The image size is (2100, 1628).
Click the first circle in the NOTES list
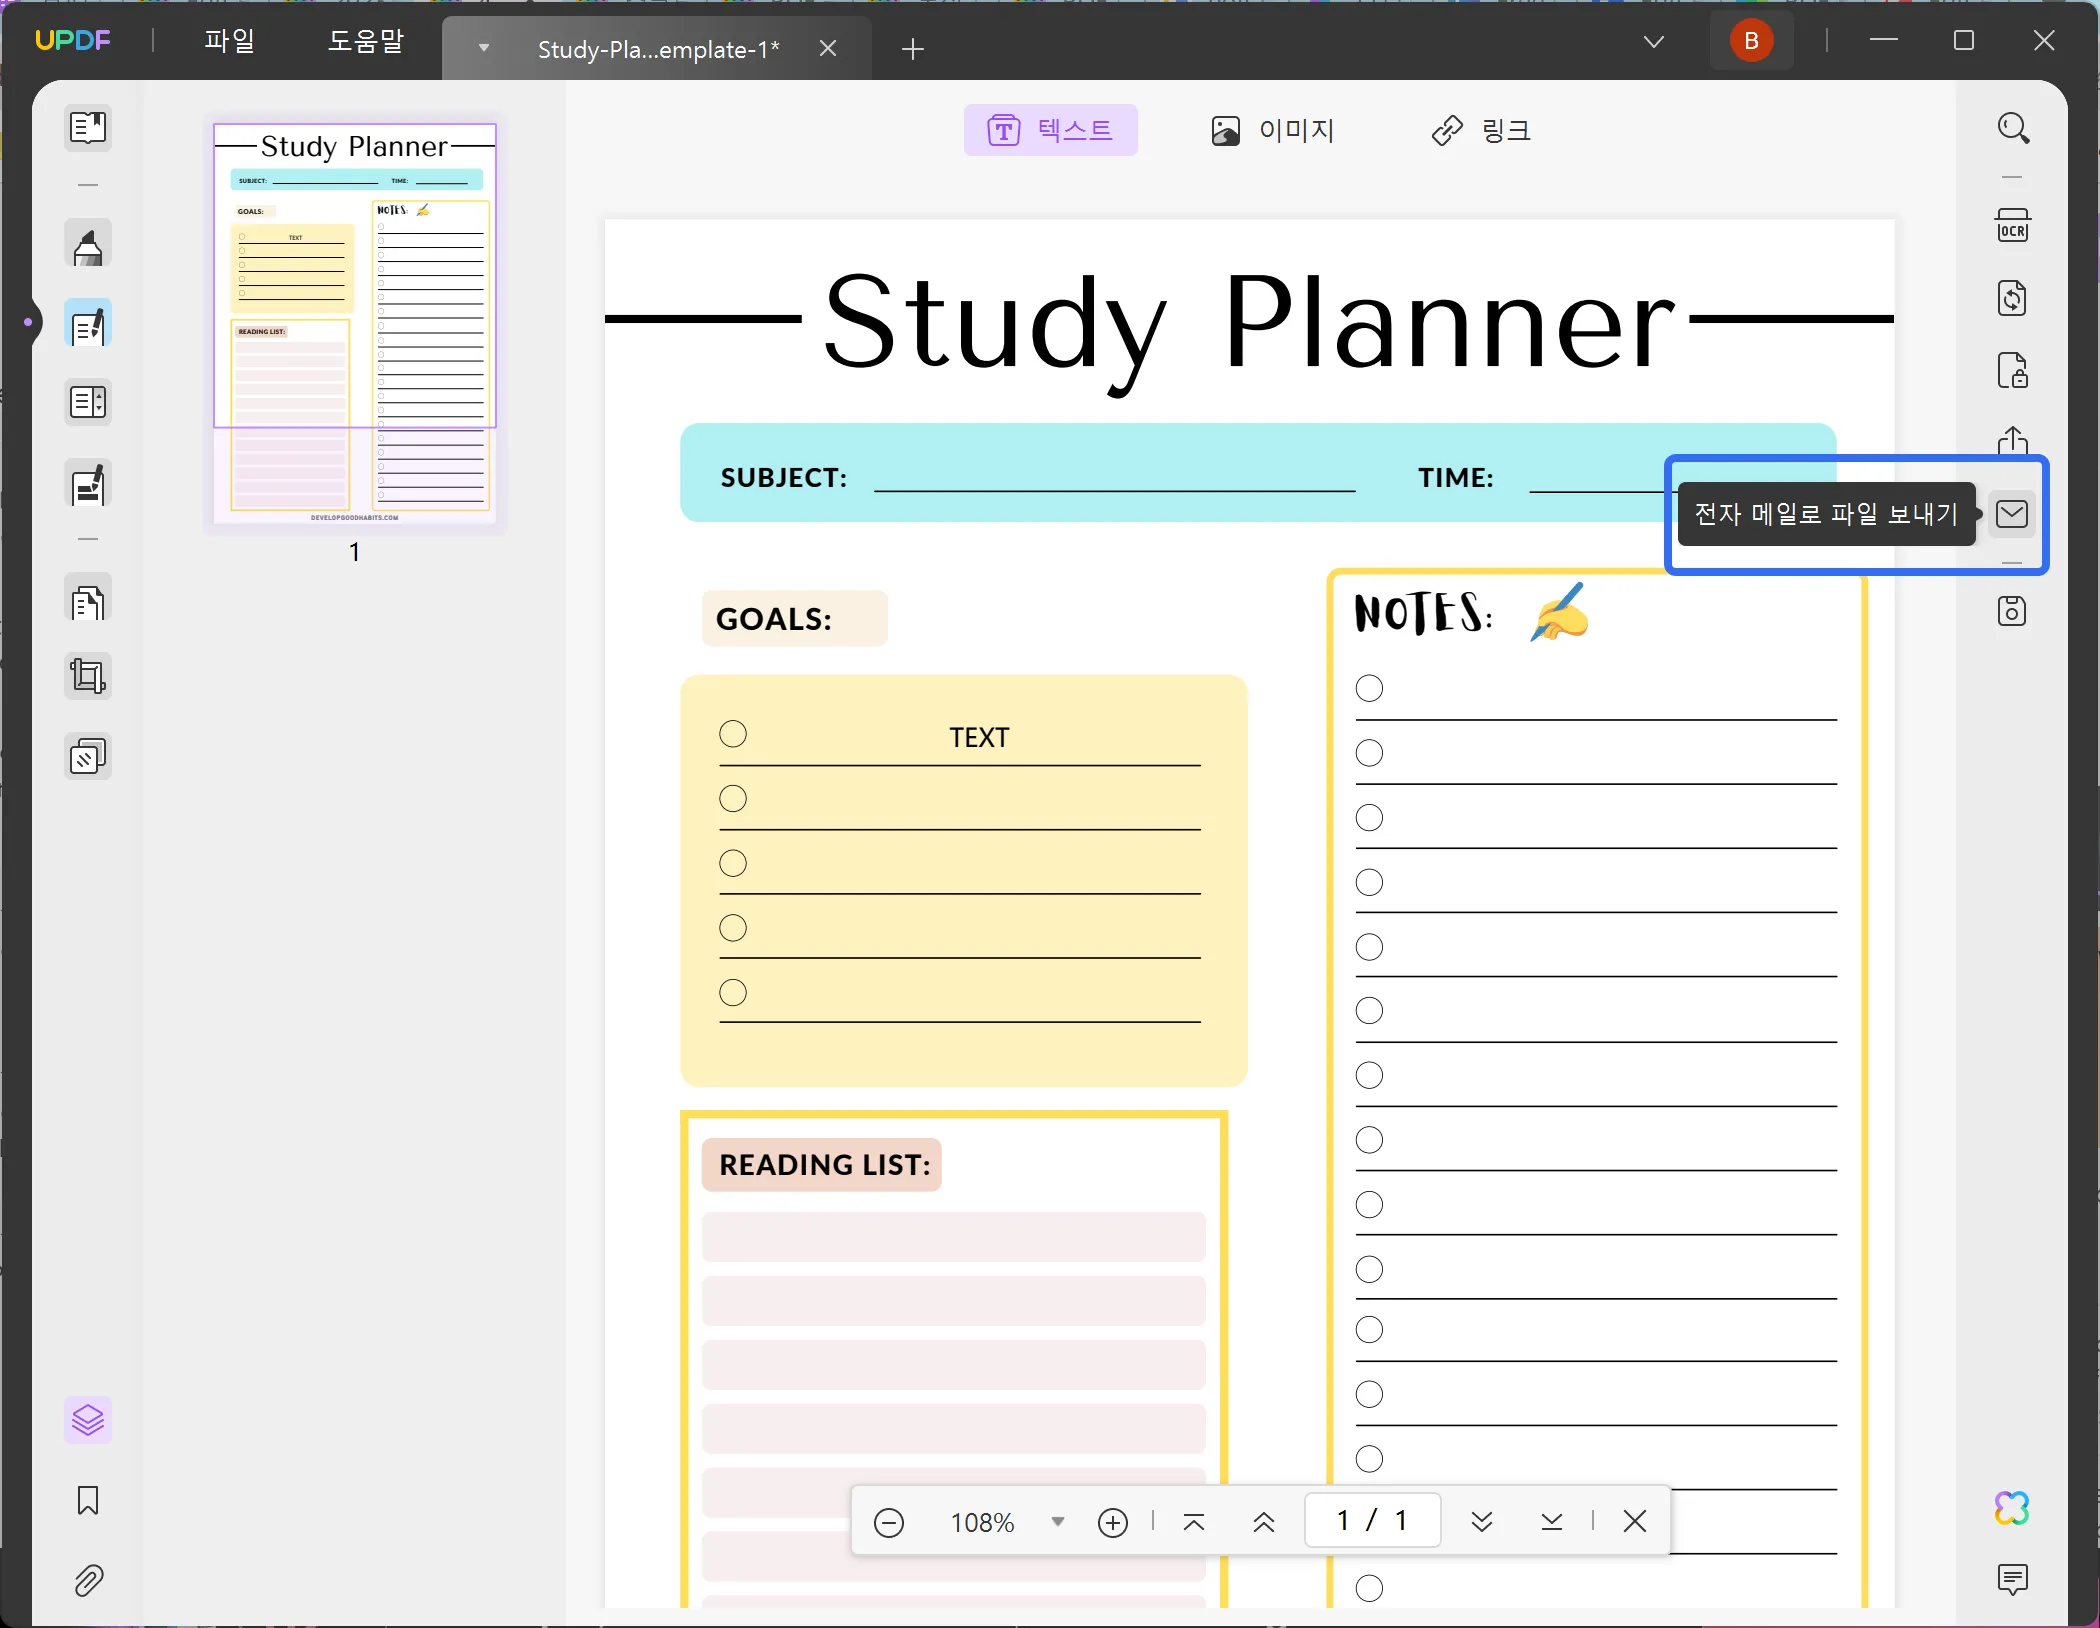tap(1369, 688)
